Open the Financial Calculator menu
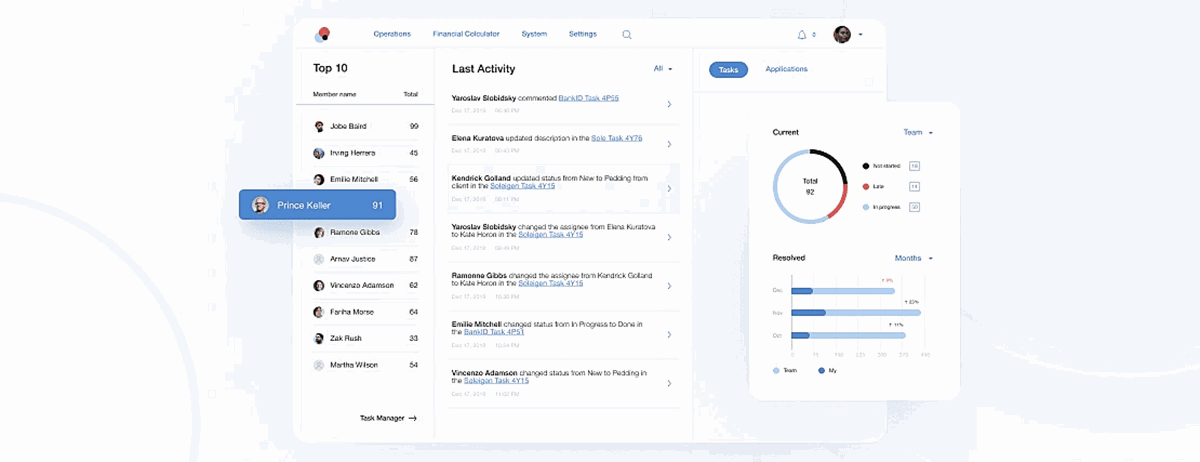1200x462 pixels. click(466, 34)
